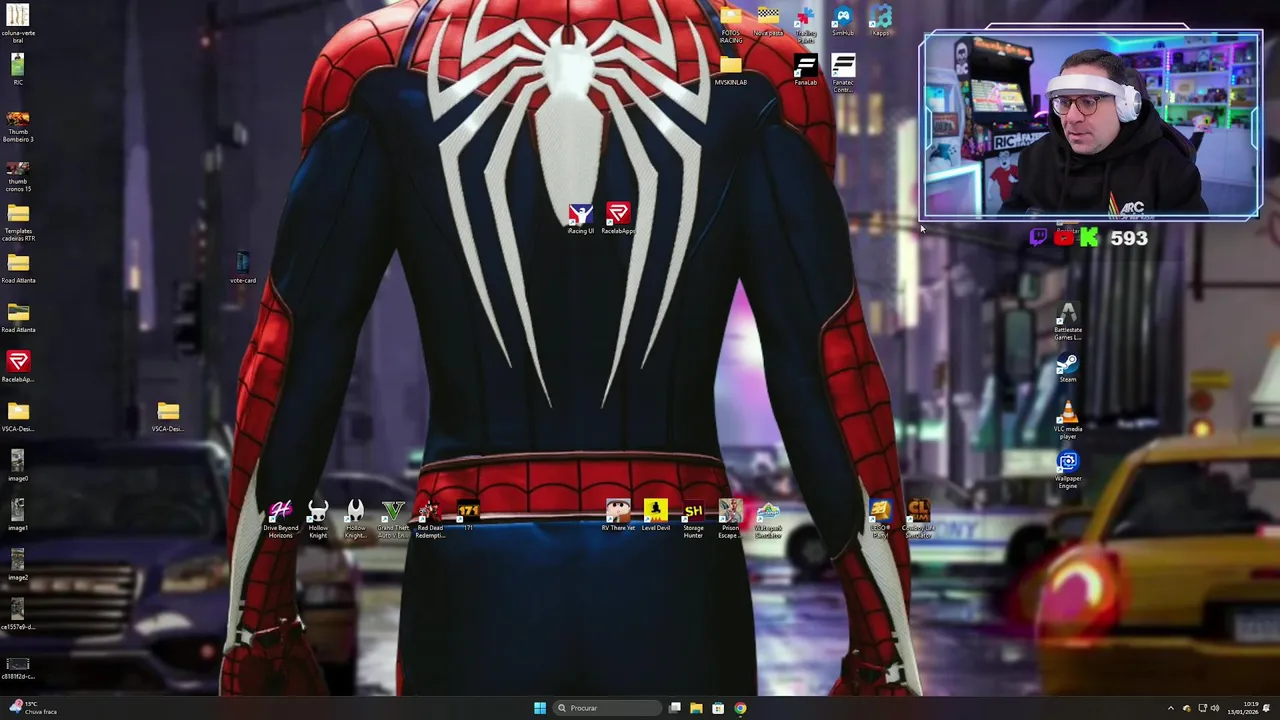Viewport: 1280px width, 720px height.
Task: Select the Drive Beyond Horizons game shortcut
Action: (281, 520)
